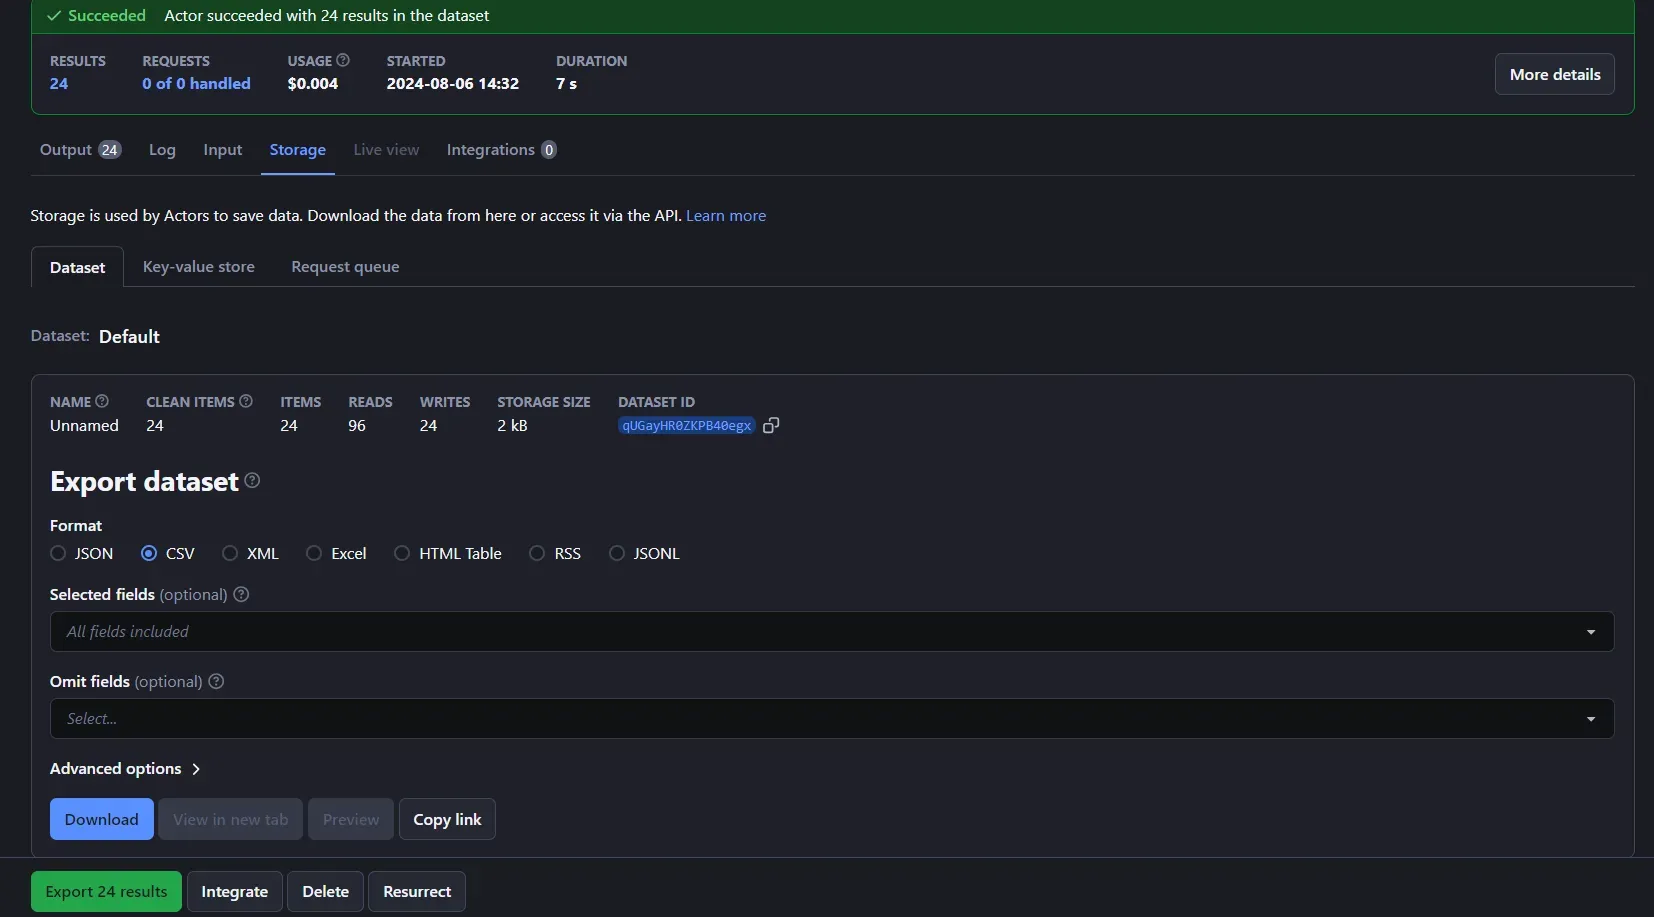1654x917 pixels.
Task: Expand the Advanced options section
Action: tap(124, 768)
